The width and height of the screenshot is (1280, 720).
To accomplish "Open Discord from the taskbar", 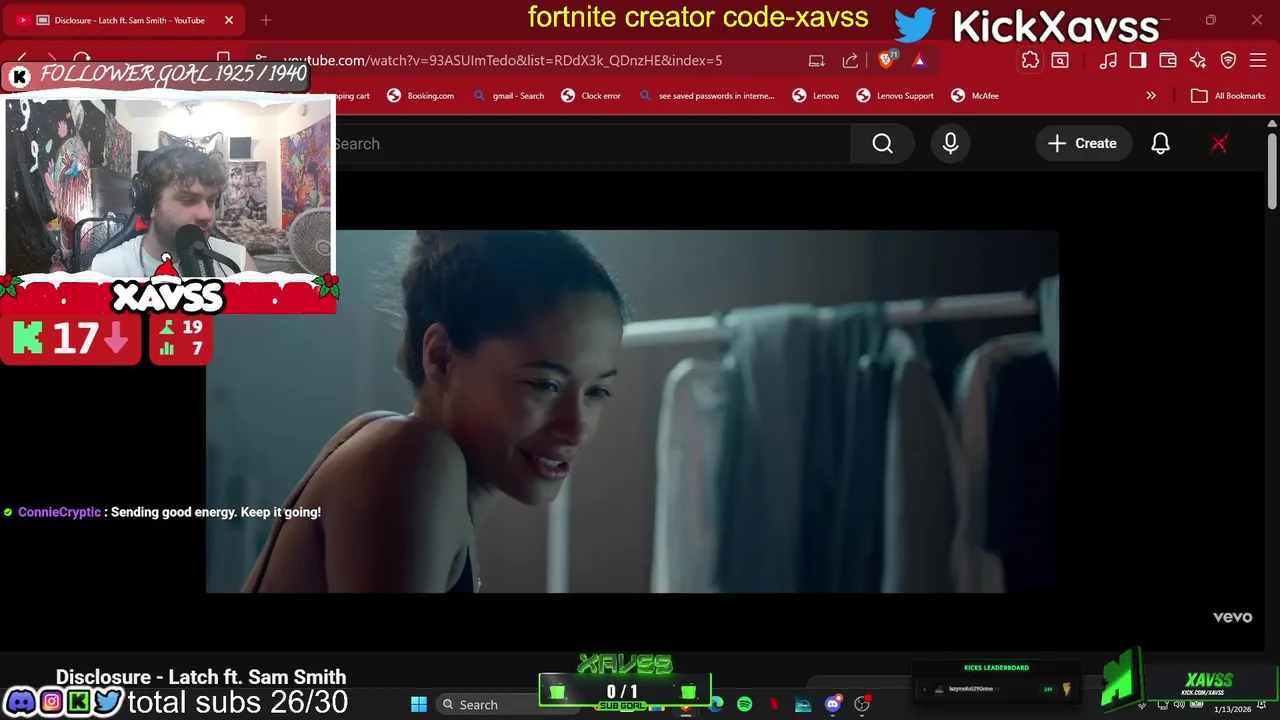I will pos(833,704).
